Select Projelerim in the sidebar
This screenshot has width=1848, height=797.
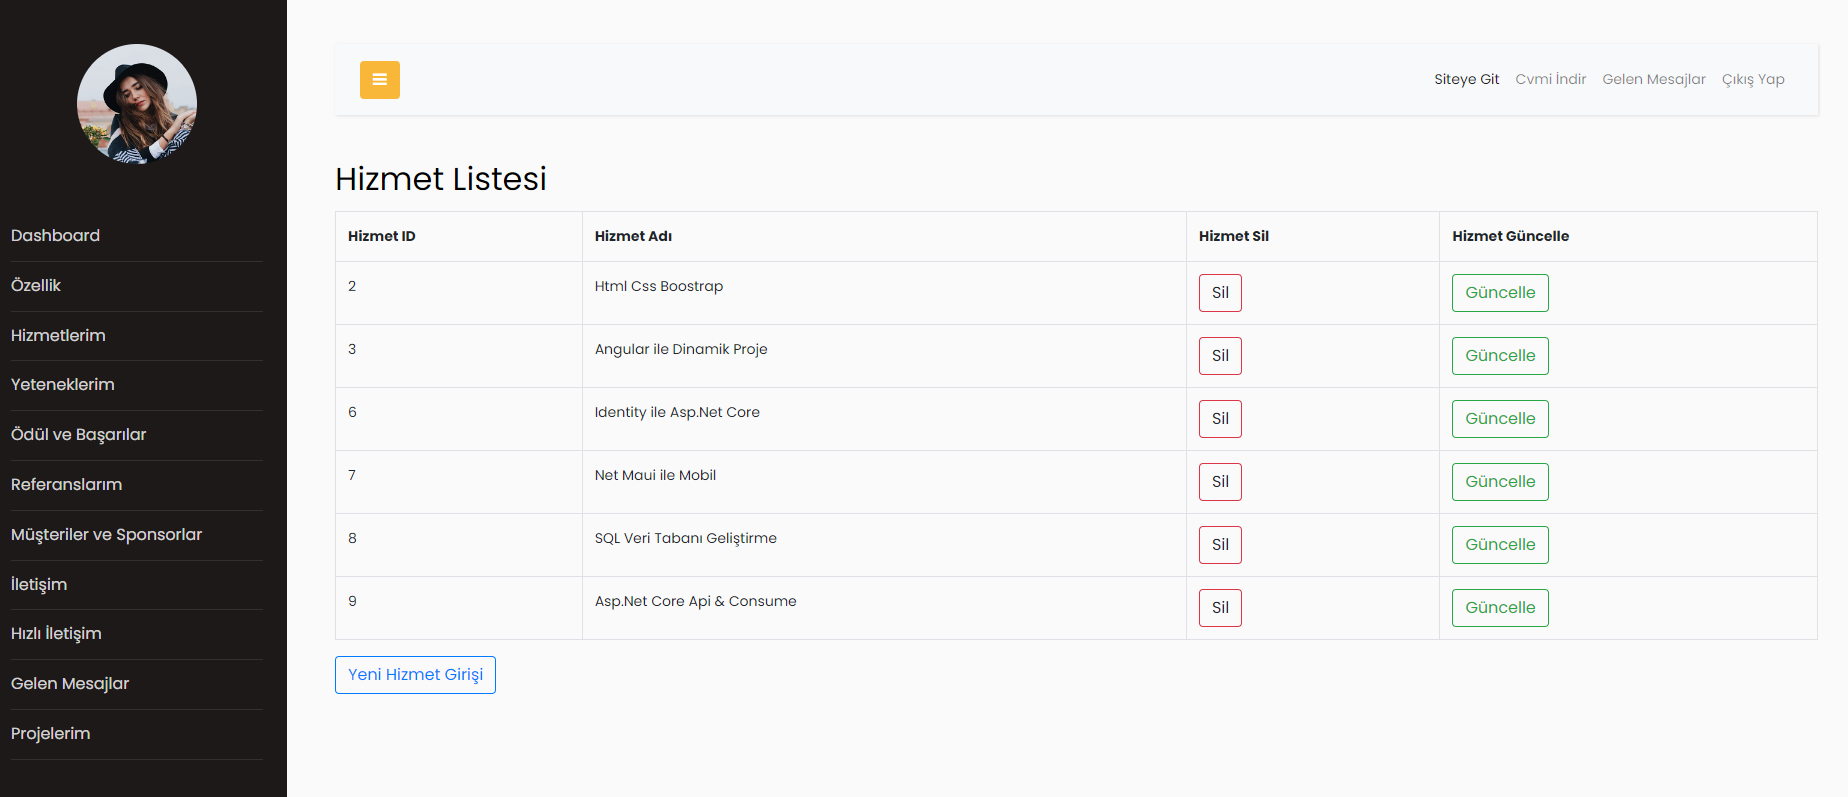tap(51, 734)
